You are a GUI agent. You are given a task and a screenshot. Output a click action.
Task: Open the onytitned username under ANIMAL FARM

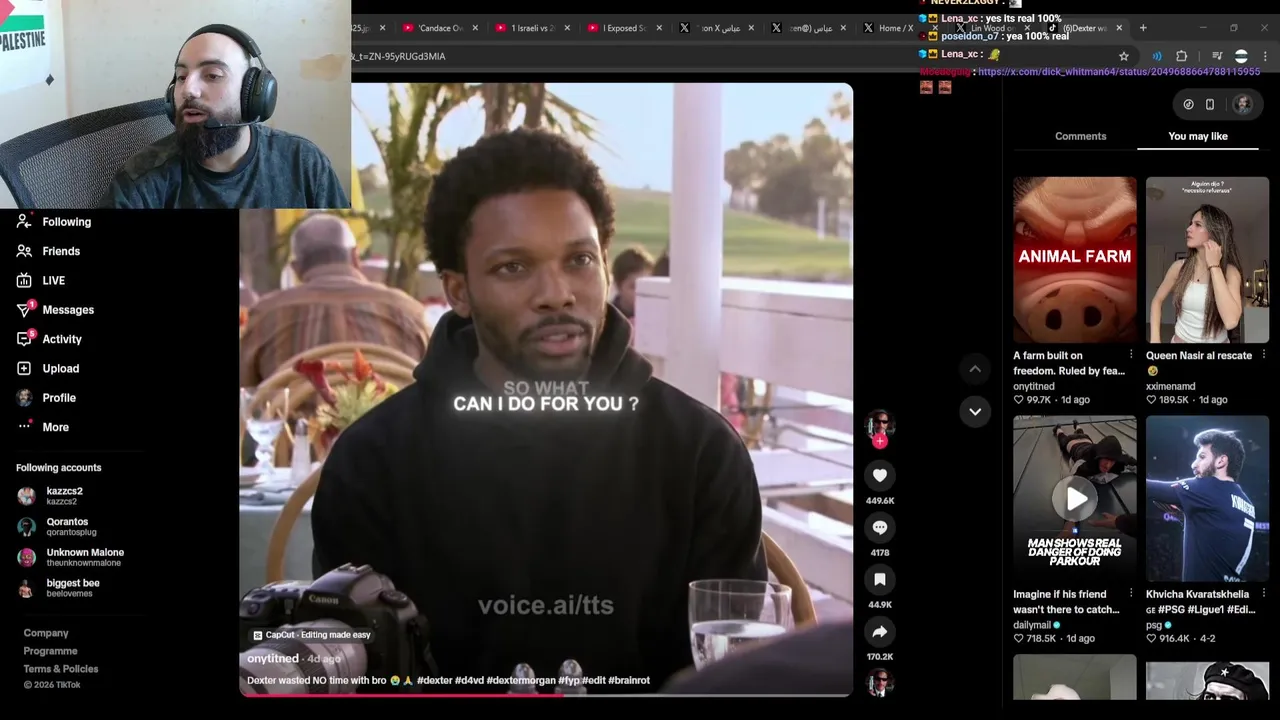tap(1034, 386)
